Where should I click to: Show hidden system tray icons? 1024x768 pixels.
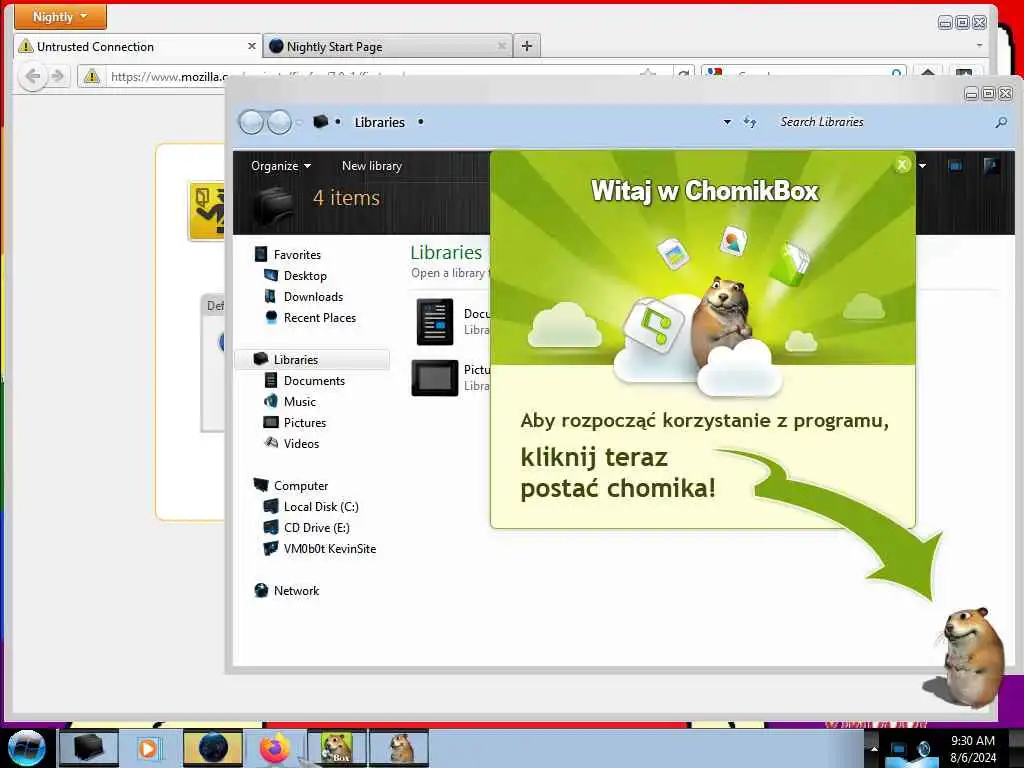(x=874, y=748)
